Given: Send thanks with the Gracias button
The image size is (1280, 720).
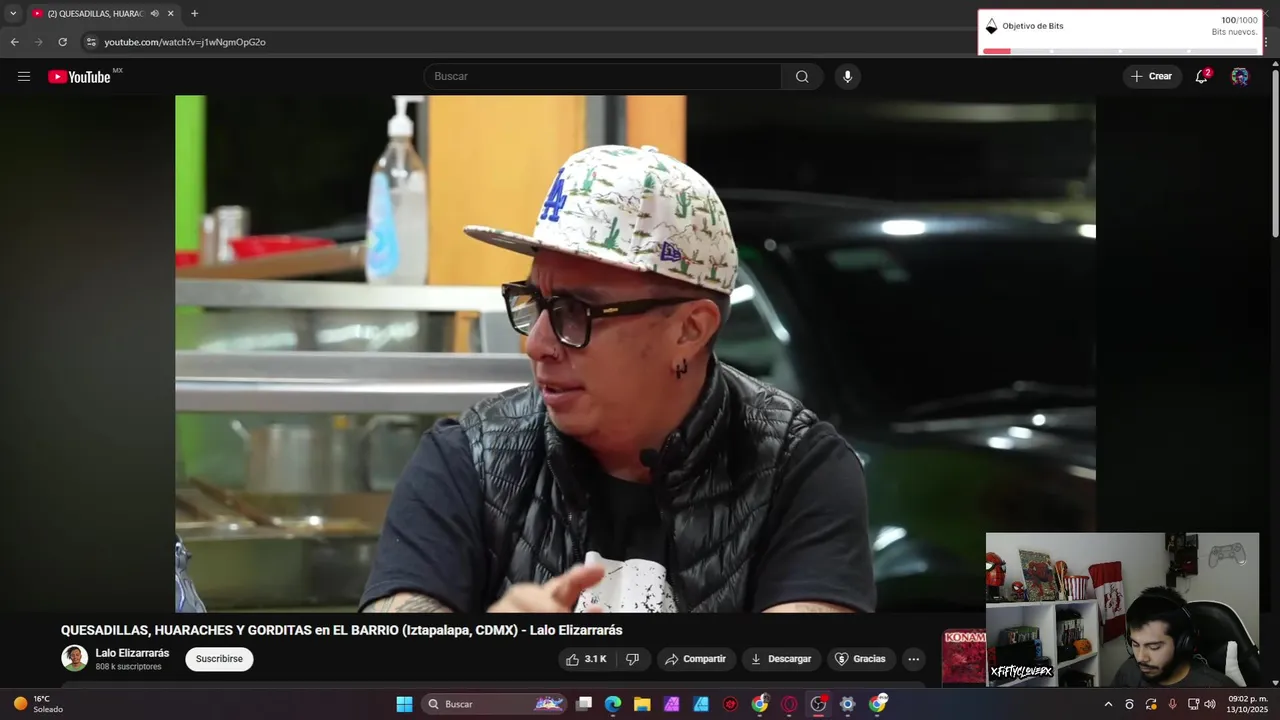Looking at the screenshot, I should pyautogui.click(x=861, y=659).
